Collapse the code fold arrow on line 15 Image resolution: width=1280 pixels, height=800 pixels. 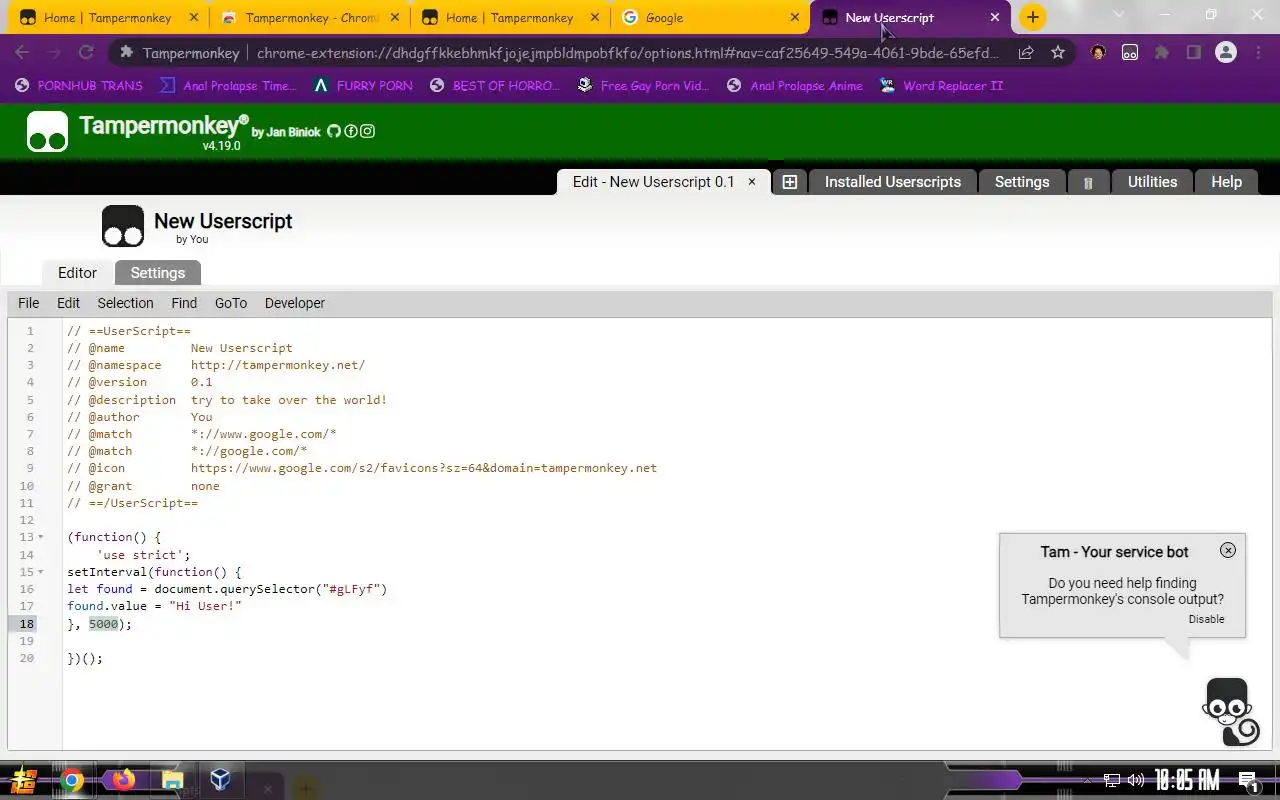pyautogui.click(x=41, y=572)
